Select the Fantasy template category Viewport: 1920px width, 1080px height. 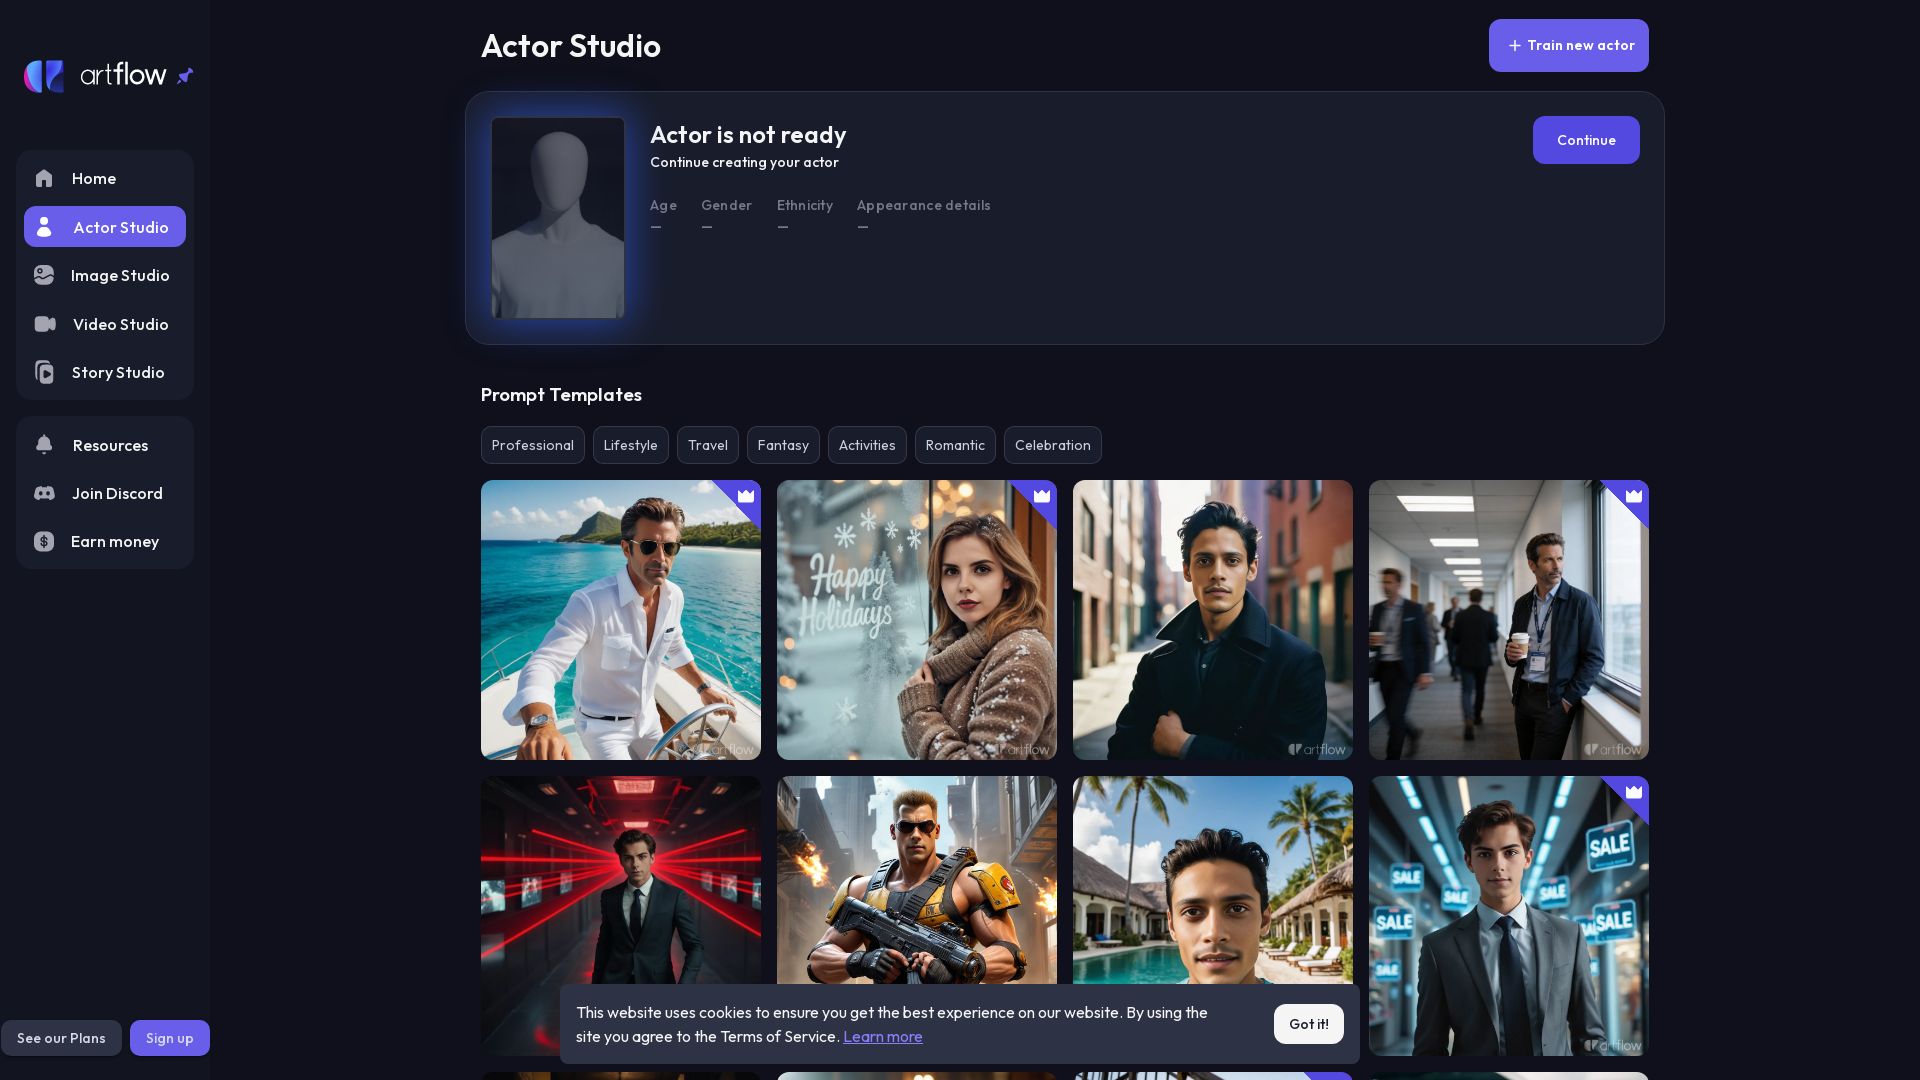[x=782, y=445]
